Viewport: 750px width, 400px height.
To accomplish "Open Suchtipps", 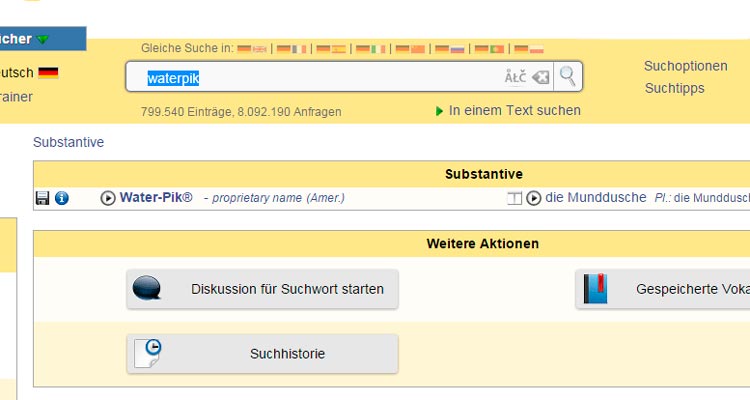I will pyautogui.click(x=674, y=88).
